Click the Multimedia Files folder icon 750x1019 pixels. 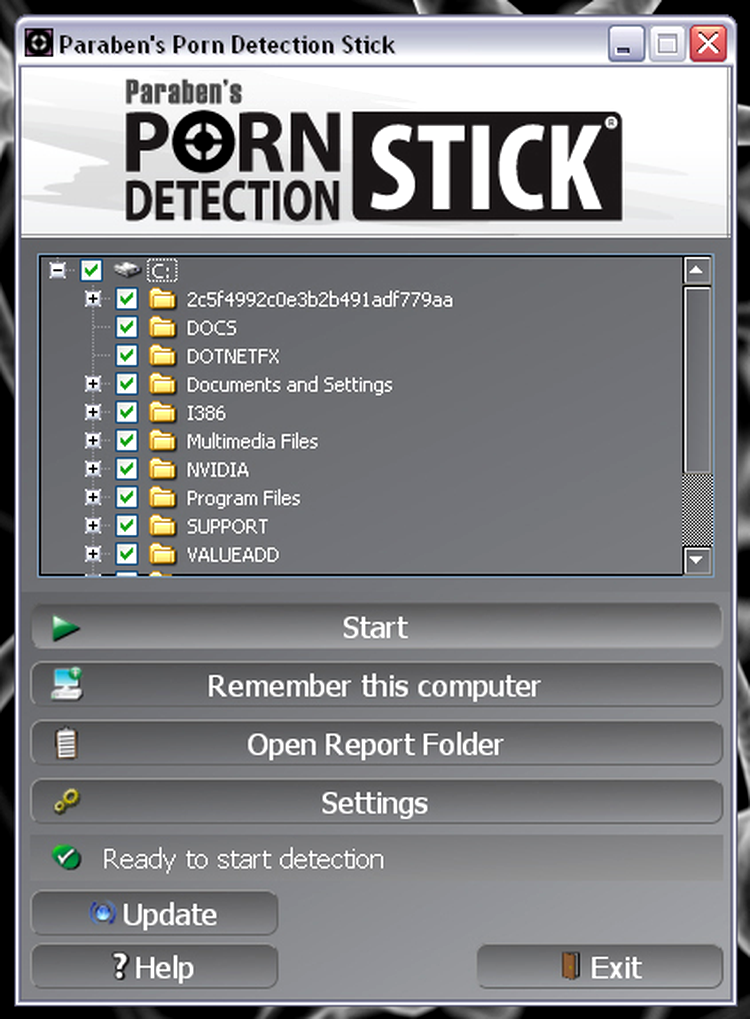162,441
